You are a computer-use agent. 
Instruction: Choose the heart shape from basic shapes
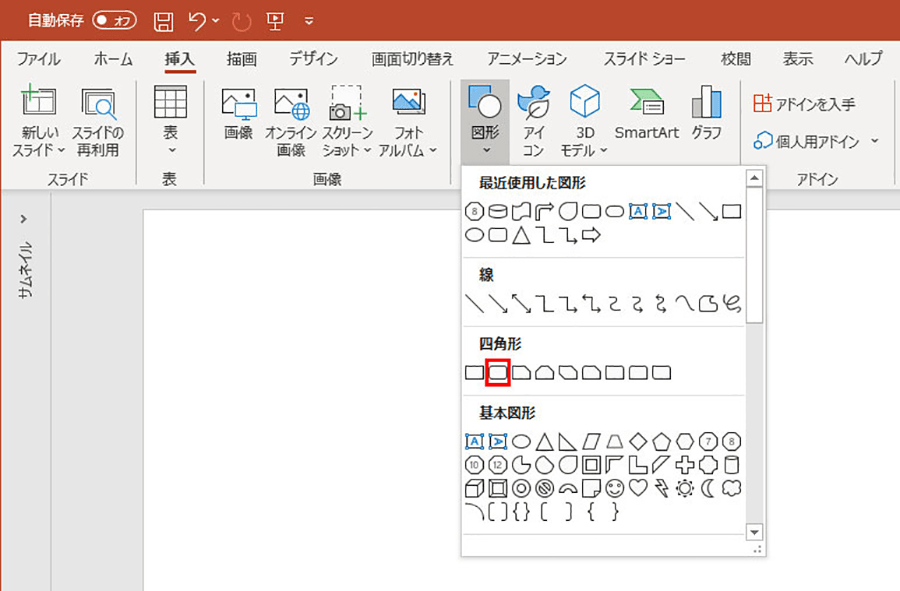pos(638,489)
